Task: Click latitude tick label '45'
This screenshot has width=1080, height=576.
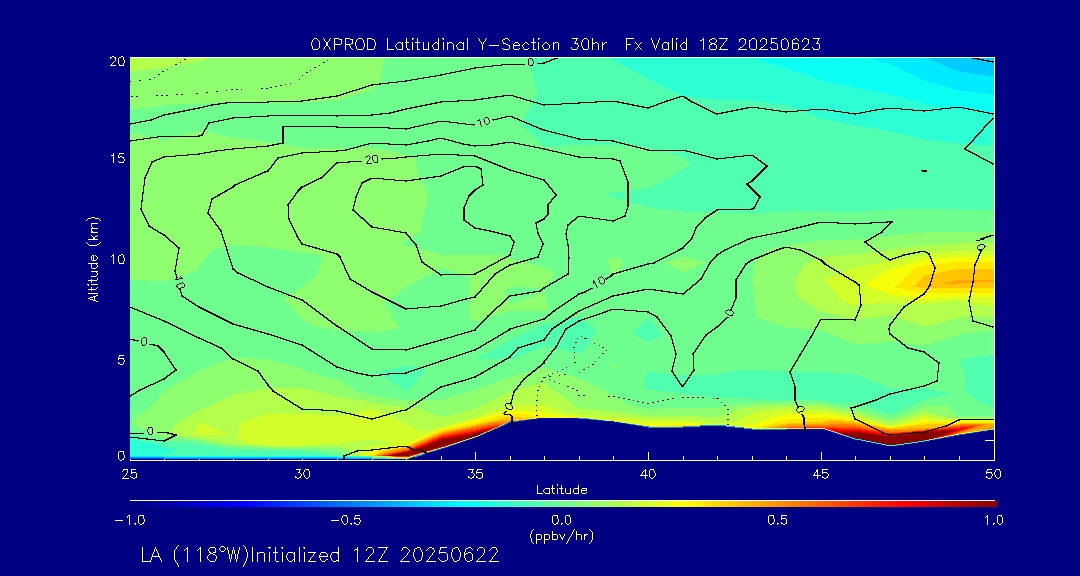Action: (821, 474)
